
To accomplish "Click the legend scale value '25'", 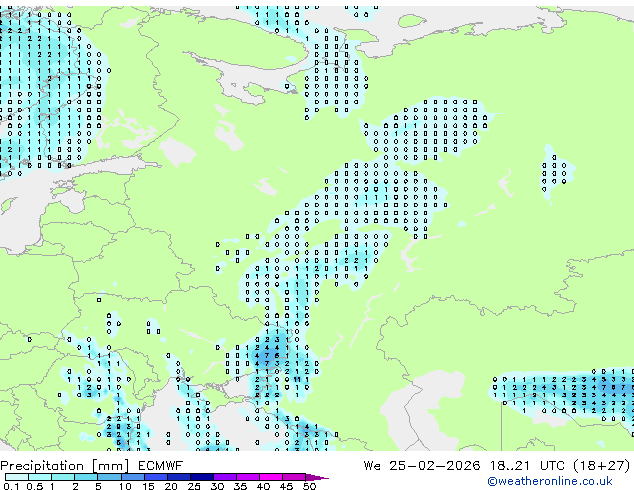I will [x=194, y=486].
